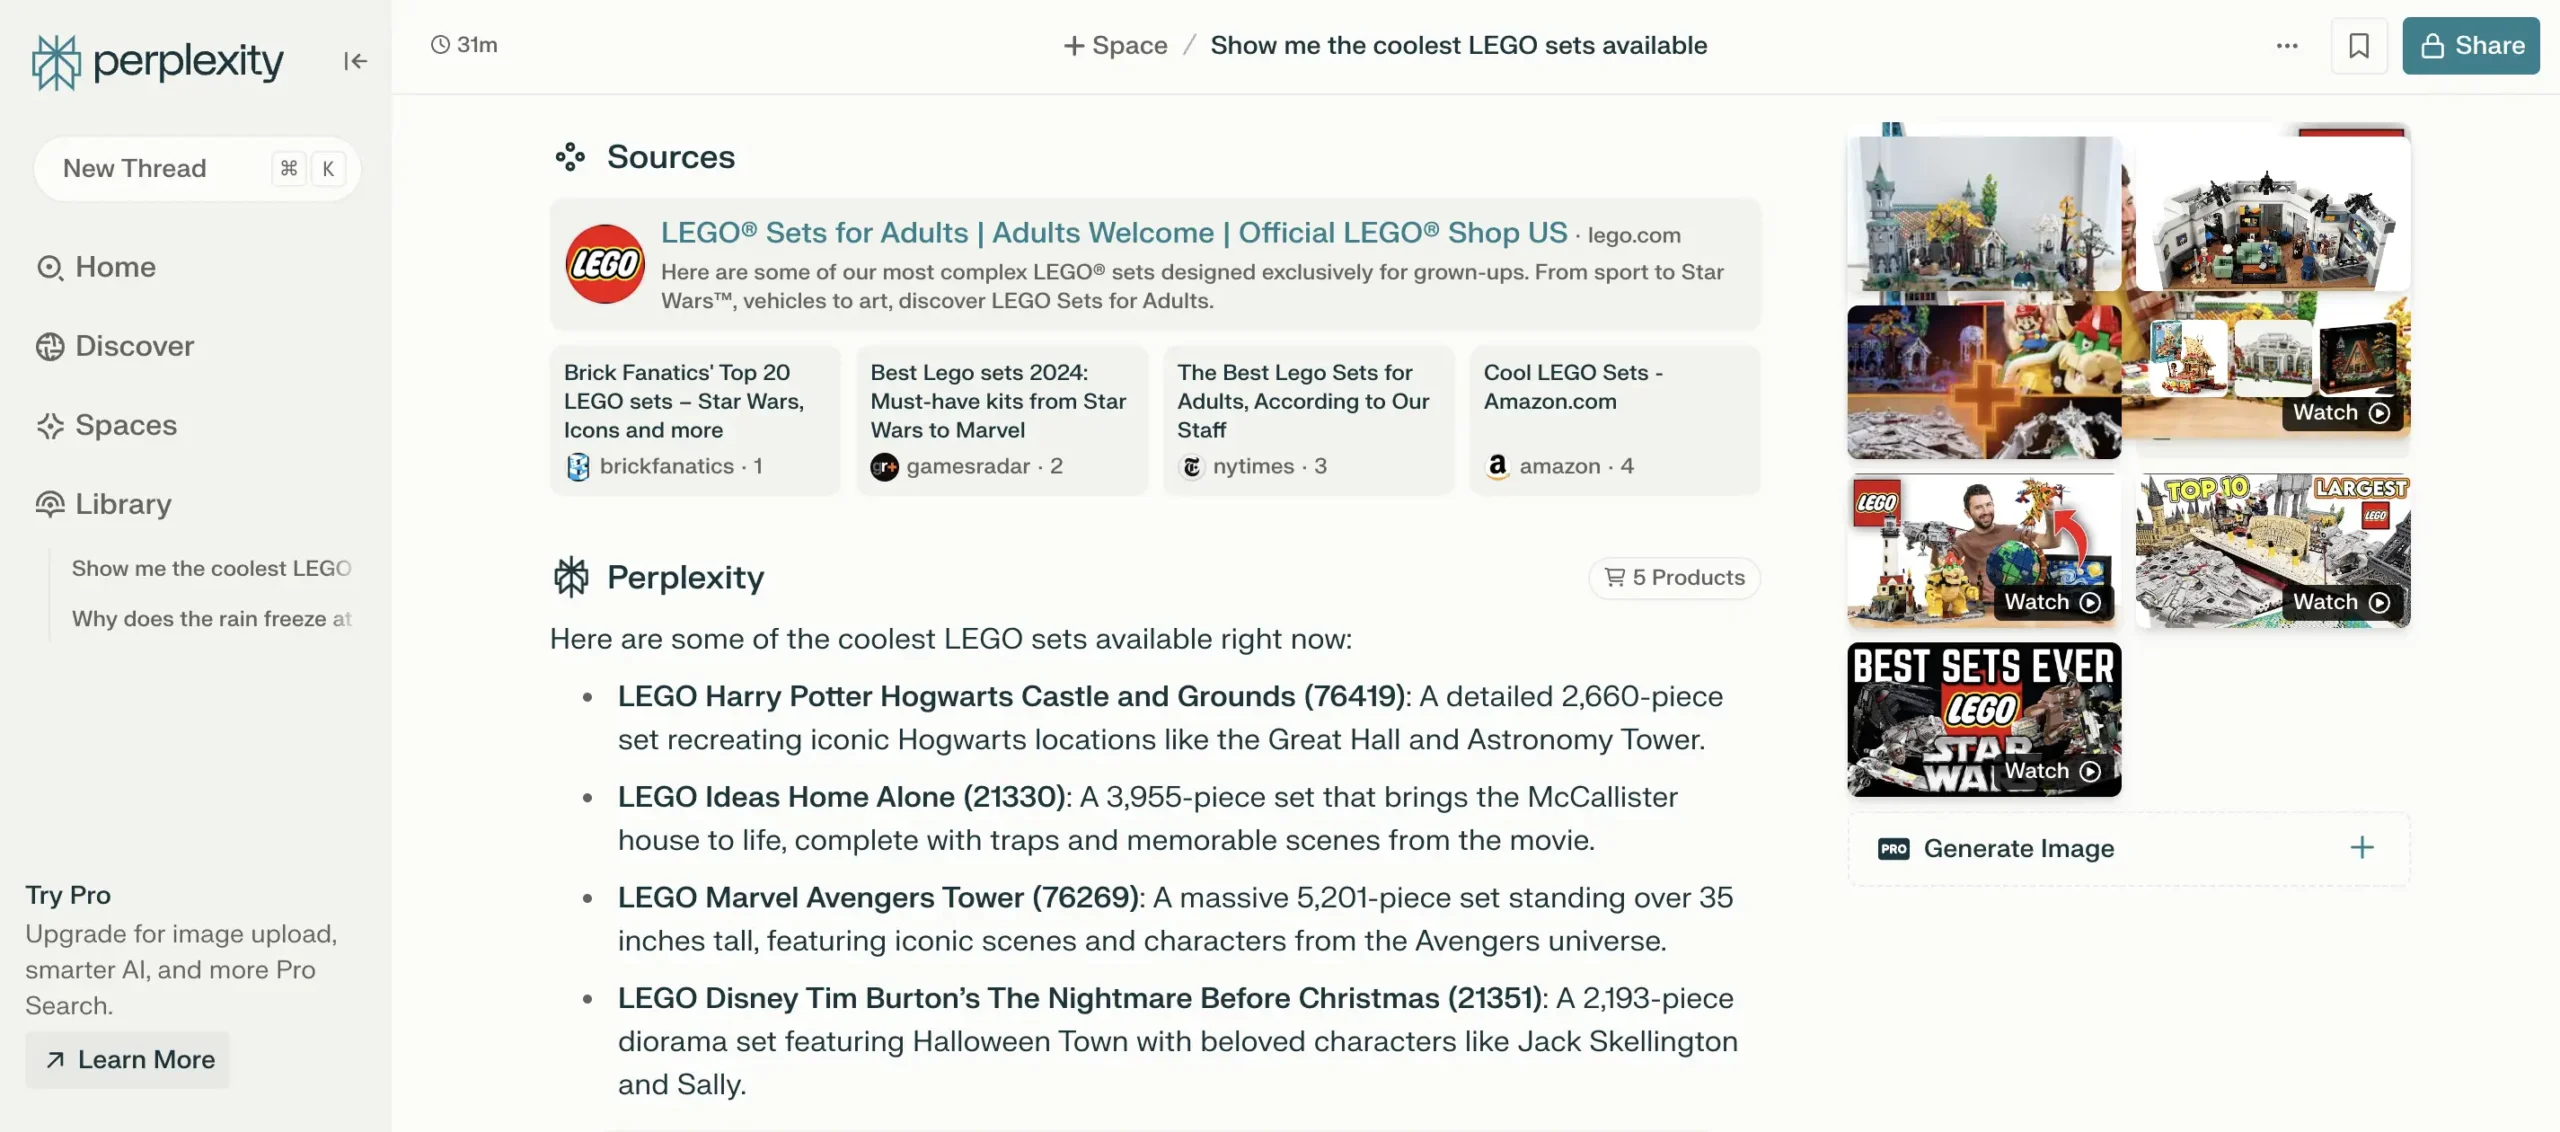Click the amazon favicon

(x=1497, y=467)
